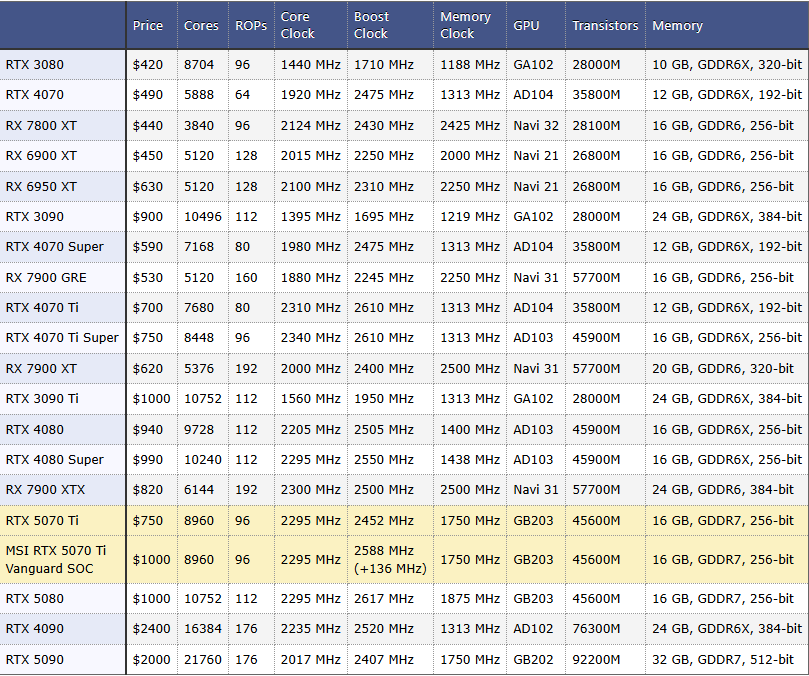Select the 'RTX 5080' row label

[35, 599]
